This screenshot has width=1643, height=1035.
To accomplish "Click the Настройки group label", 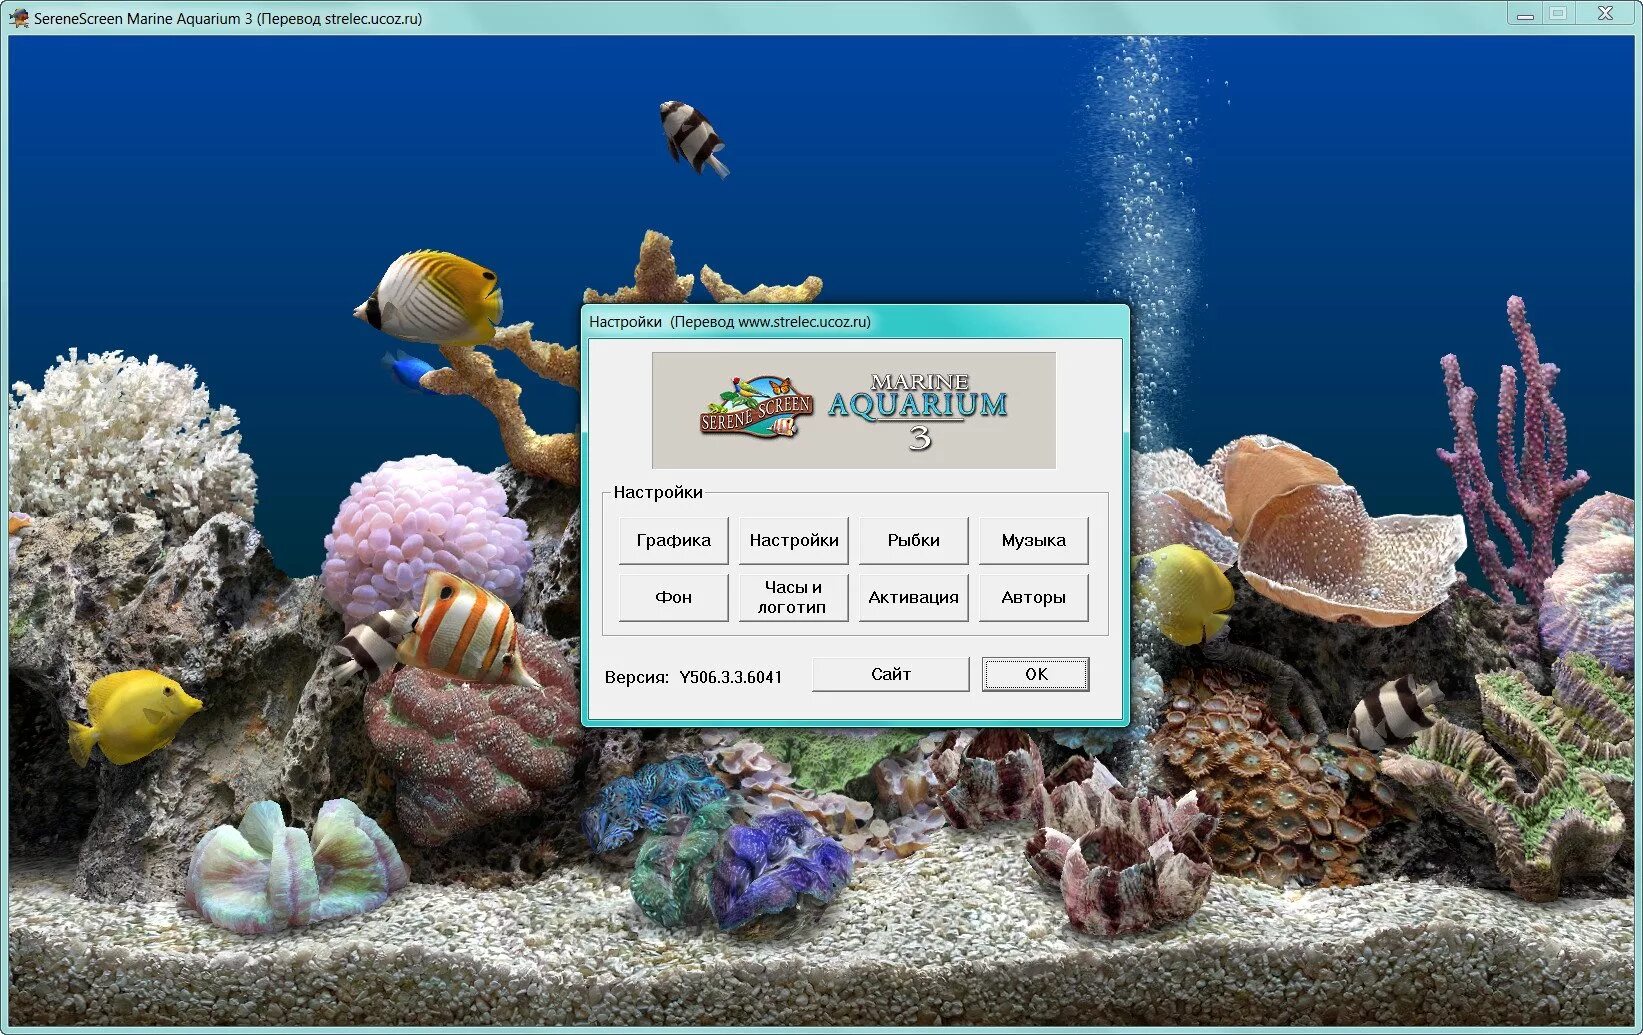I will click(x=658, y=492).
